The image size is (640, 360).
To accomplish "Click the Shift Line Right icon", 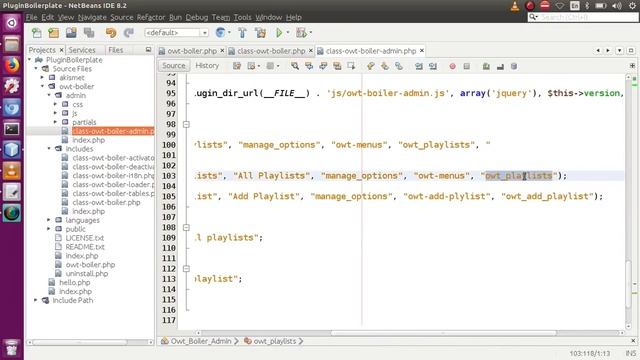I will (x=433, y=66).
